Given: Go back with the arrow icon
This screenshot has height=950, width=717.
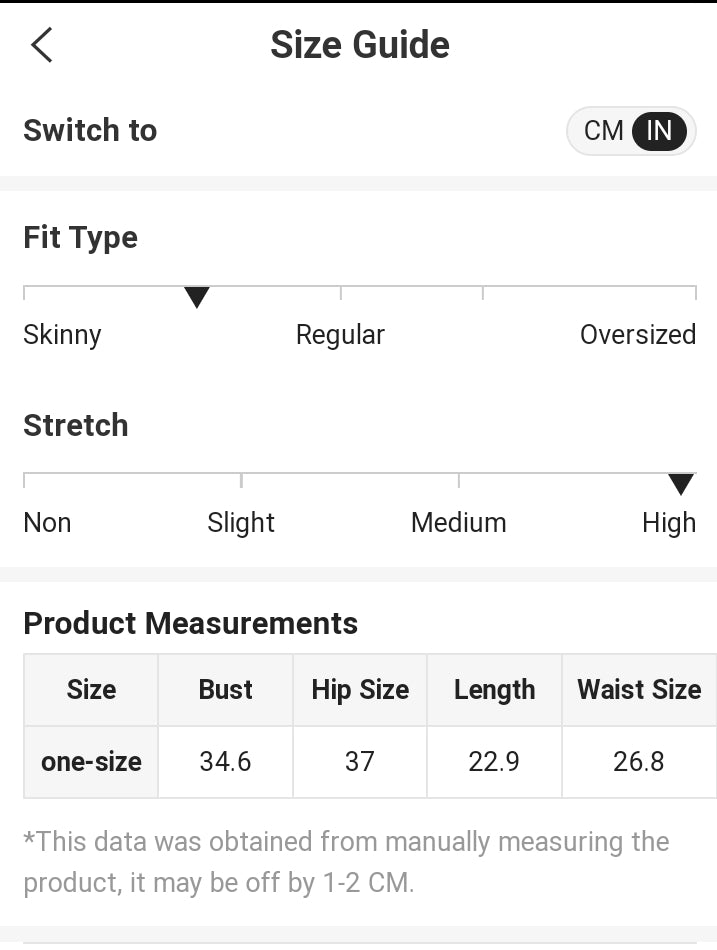Looking at the screenshot, I should [42, 45].
